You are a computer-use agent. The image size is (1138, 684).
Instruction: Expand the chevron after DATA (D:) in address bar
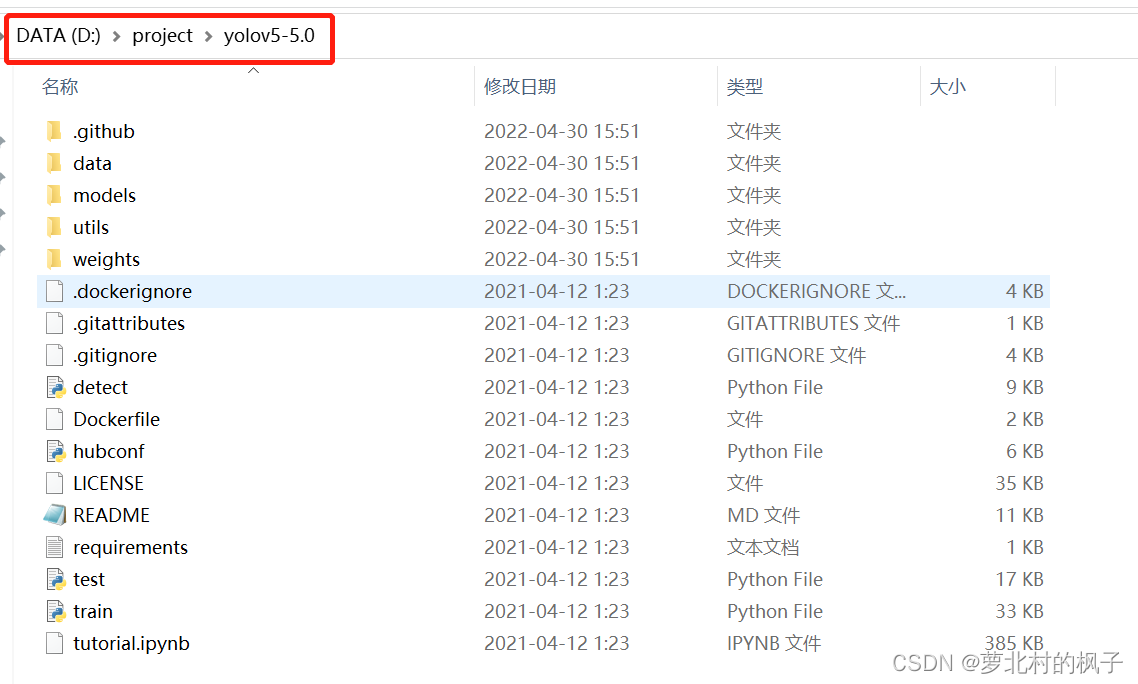pyautogui.click(x=116, y=36)
